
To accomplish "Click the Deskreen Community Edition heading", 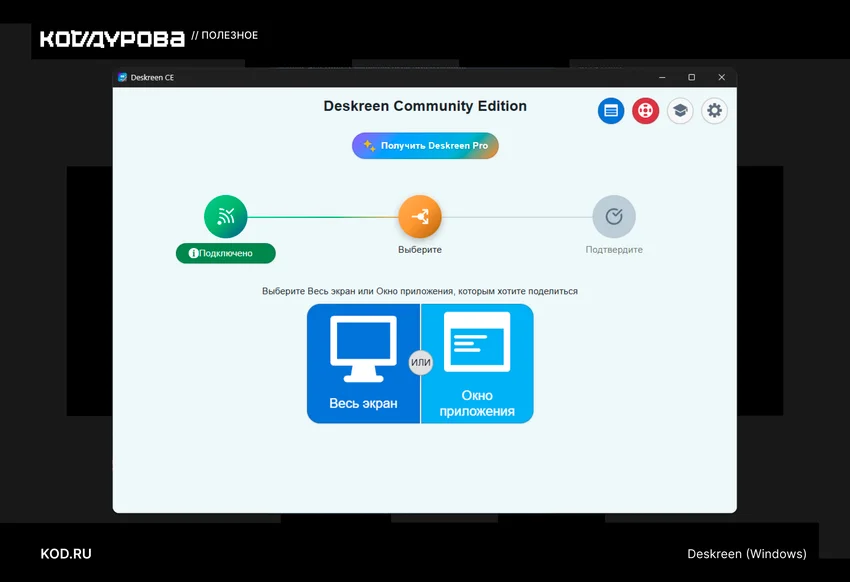I will (x=425, y=106).
